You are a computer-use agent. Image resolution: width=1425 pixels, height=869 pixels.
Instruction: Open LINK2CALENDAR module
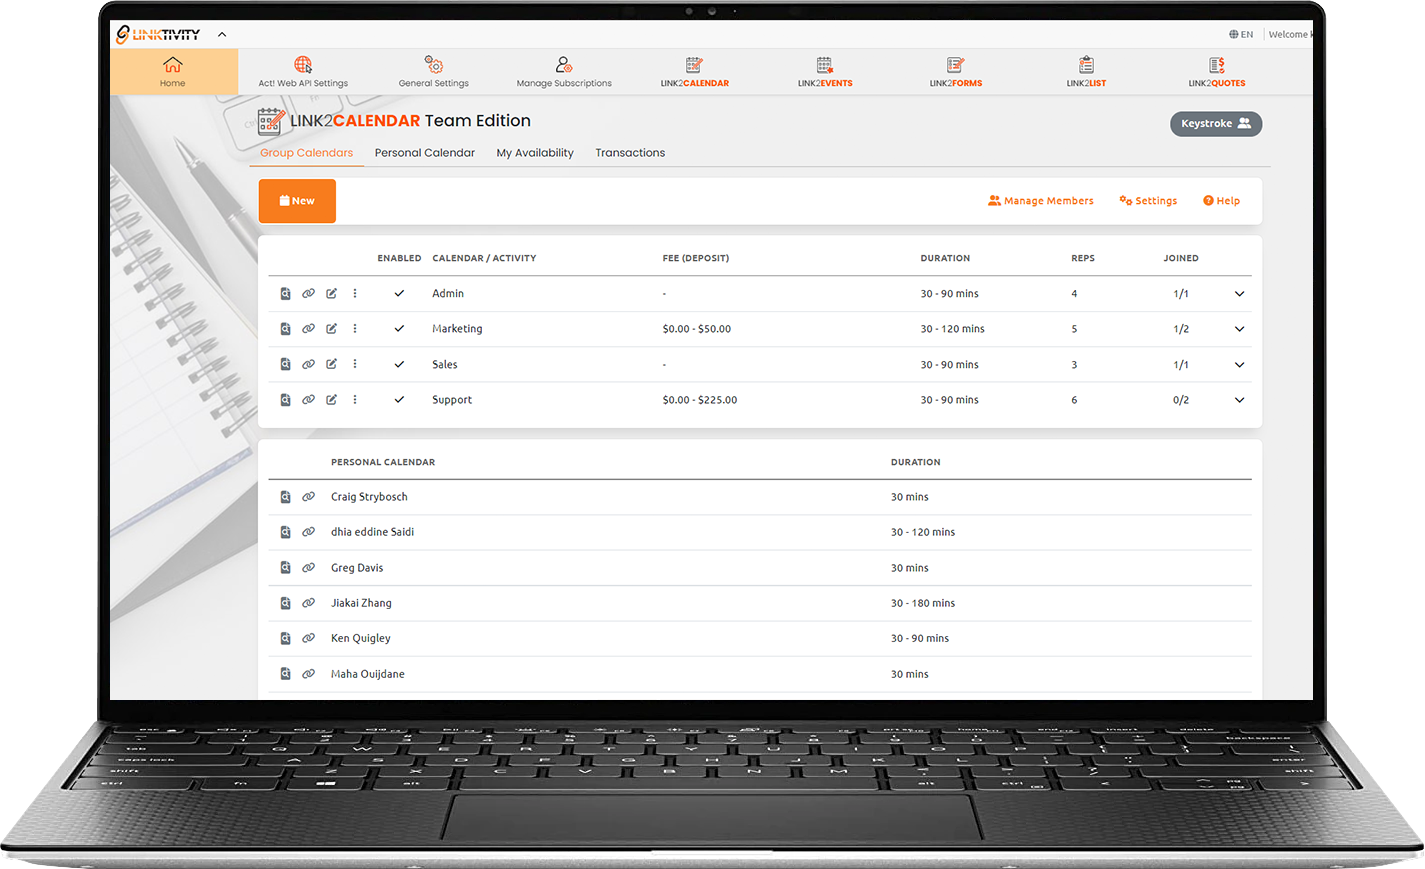[x=695, y=72]
